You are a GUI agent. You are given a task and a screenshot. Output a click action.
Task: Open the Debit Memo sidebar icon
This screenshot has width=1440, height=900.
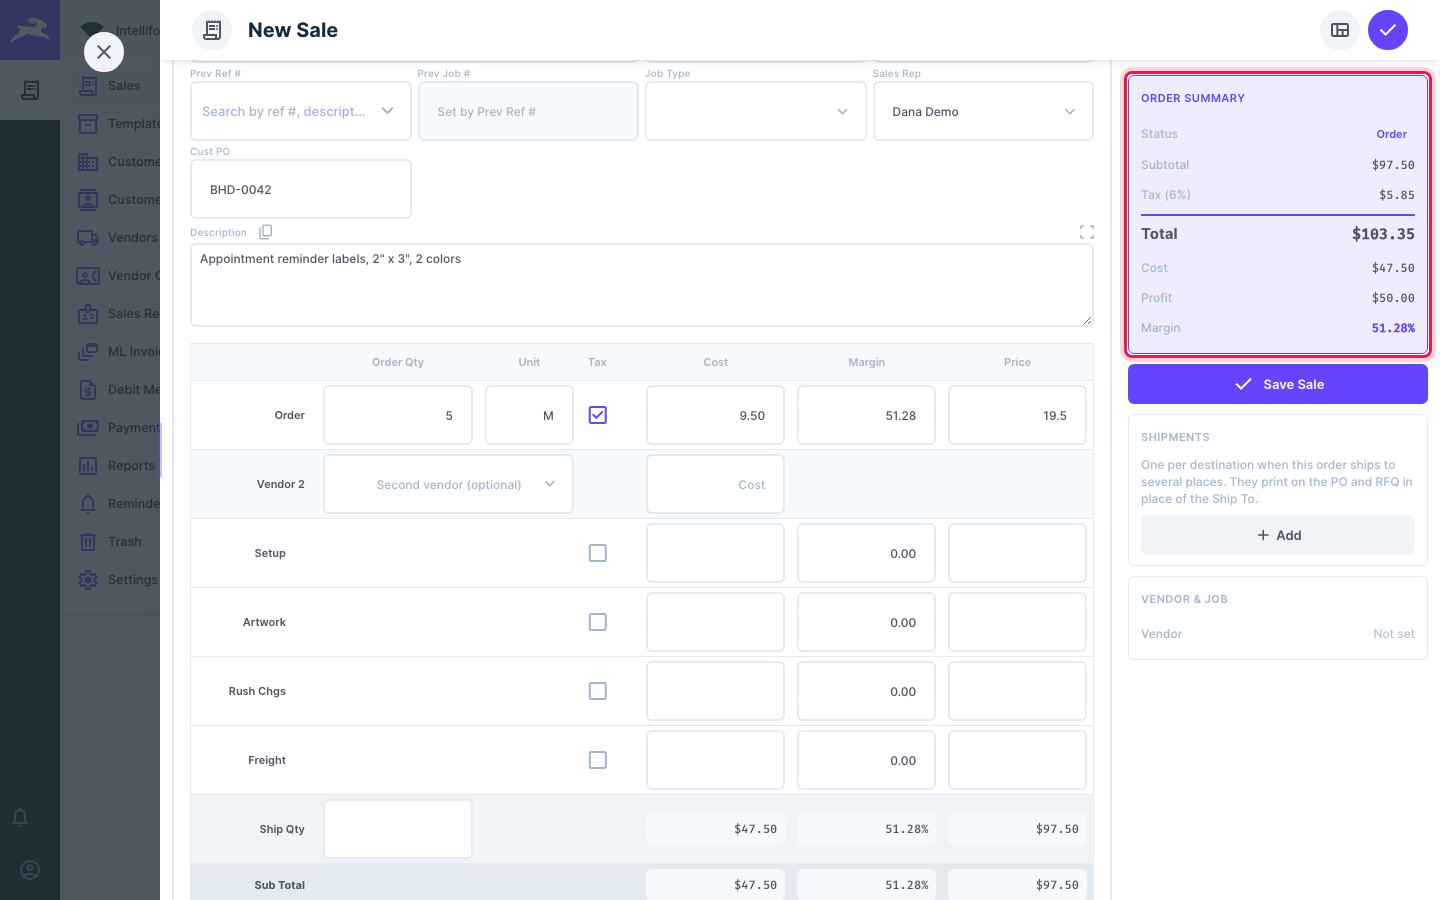(x=88, y=390)
